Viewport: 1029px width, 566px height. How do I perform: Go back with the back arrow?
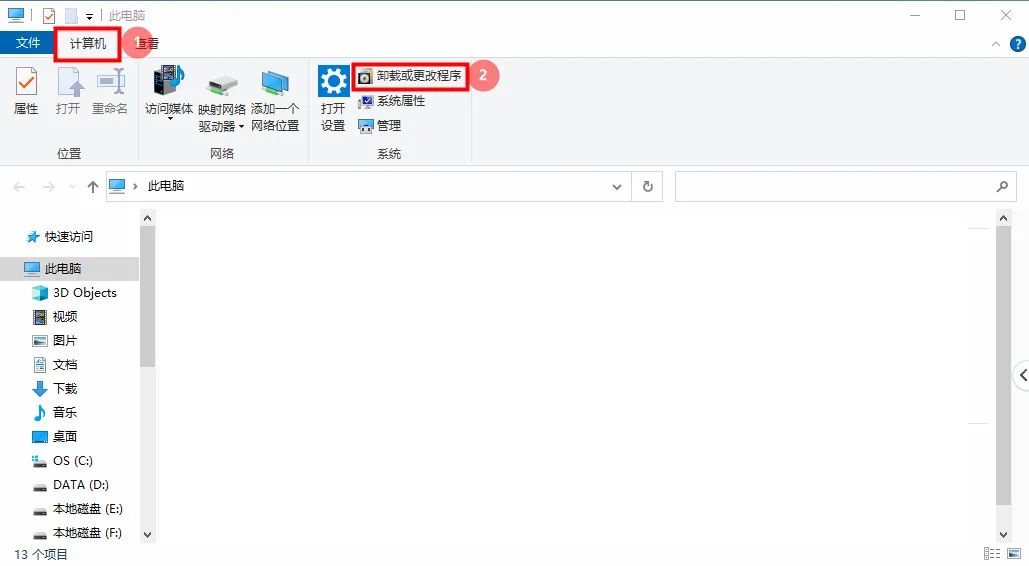pyautogui.click(x=19, y=187)
